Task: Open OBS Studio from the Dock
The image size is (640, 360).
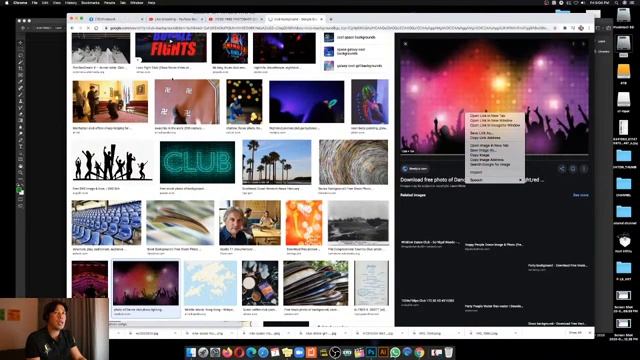Action: click(x=335, y=352)
